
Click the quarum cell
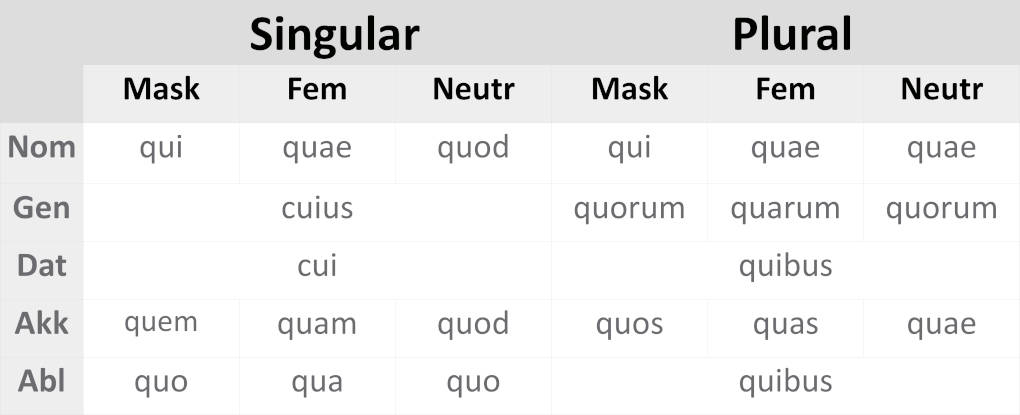(x=785, y=208)
